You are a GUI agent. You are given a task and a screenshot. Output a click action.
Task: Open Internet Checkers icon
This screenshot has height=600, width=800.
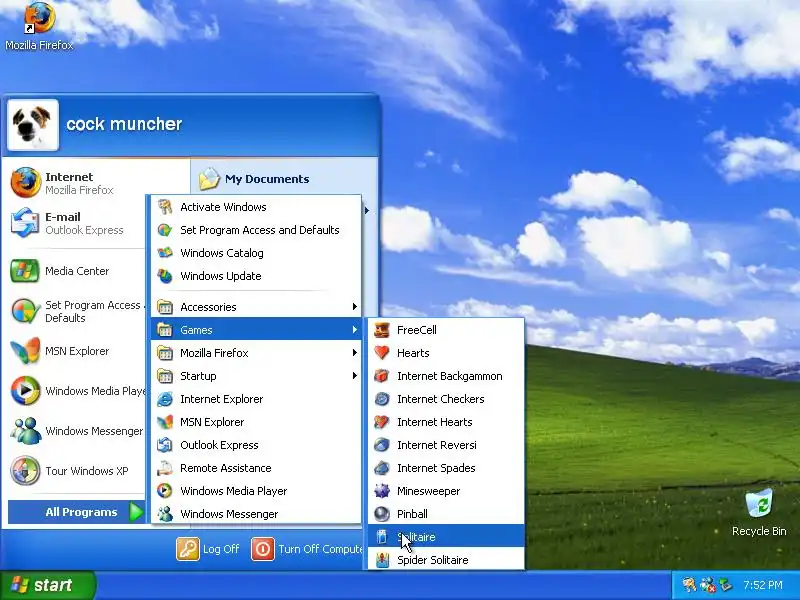tap(382, 399)
